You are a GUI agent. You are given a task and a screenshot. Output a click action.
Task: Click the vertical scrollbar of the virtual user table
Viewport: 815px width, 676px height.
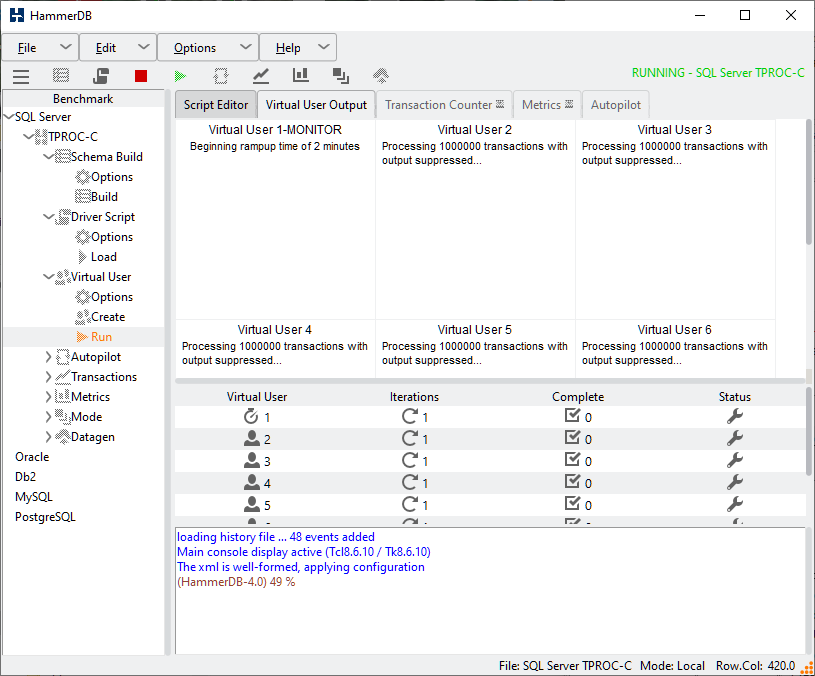point(809,431)
